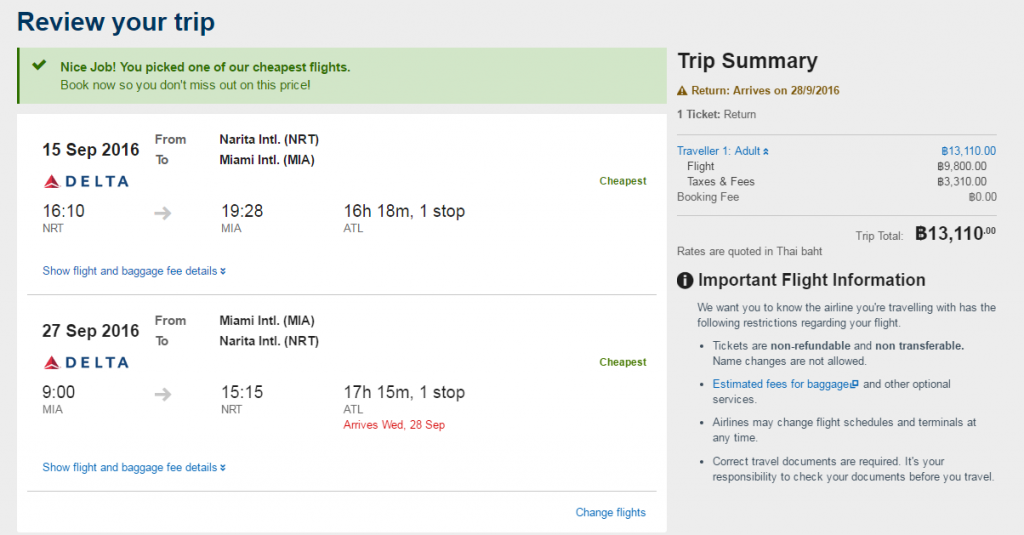This screenshot has width=1024, height=535.
Task: Click the Delta logo on outbound flight
Action: tap(86, 182)
